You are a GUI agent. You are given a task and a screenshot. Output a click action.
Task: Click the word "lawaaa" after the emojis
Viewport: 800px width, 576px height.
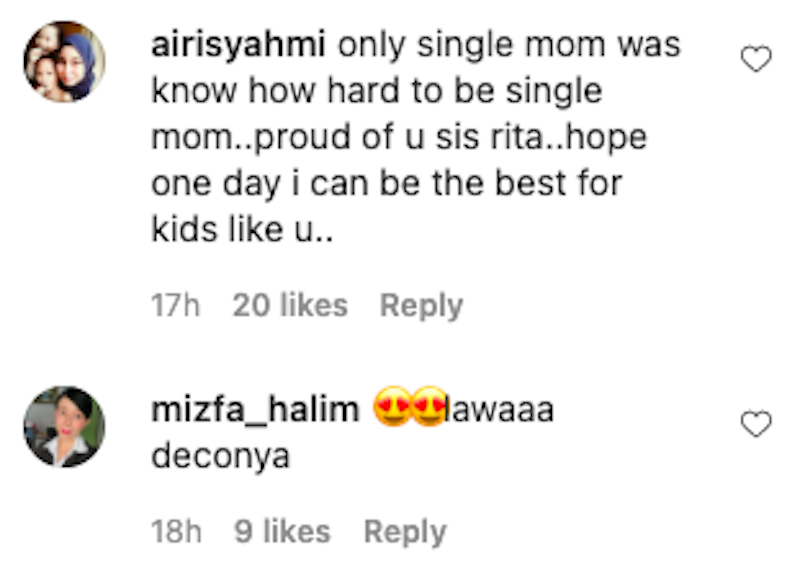(499, 410)
